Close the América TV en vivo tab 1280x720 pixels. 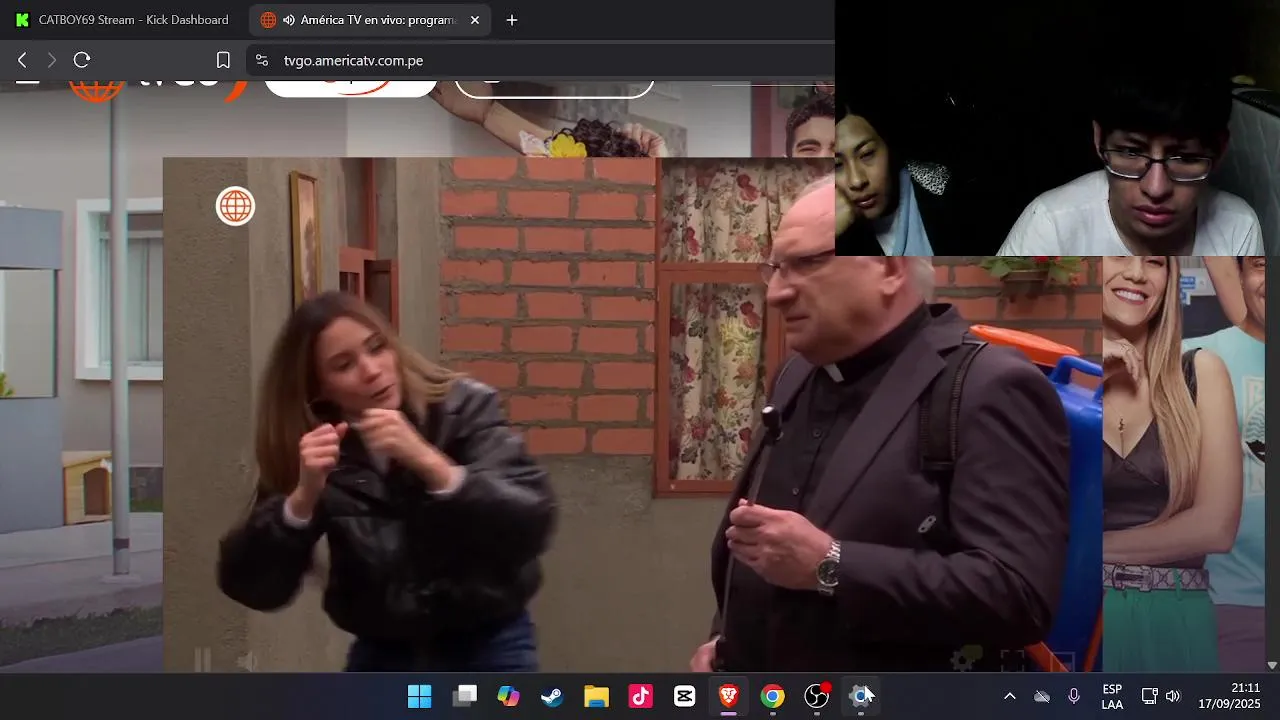point(475,20)
